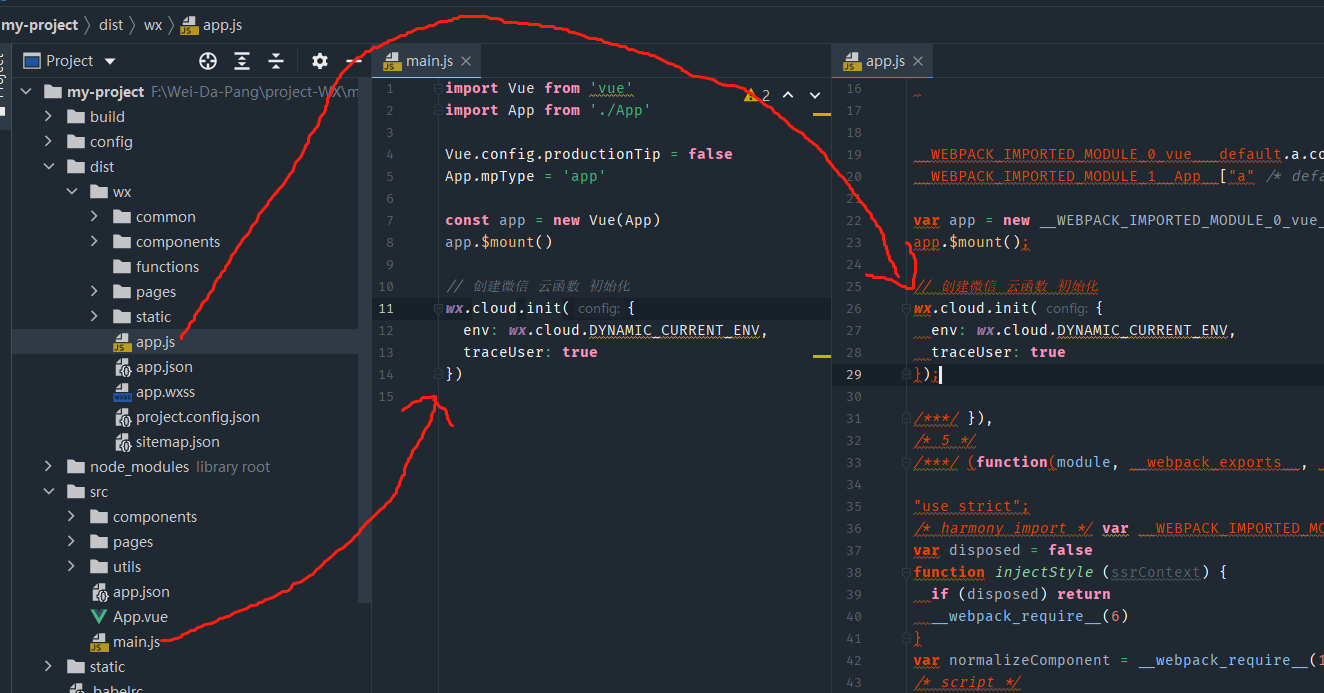Expand the utils folder

pos(72,567)
